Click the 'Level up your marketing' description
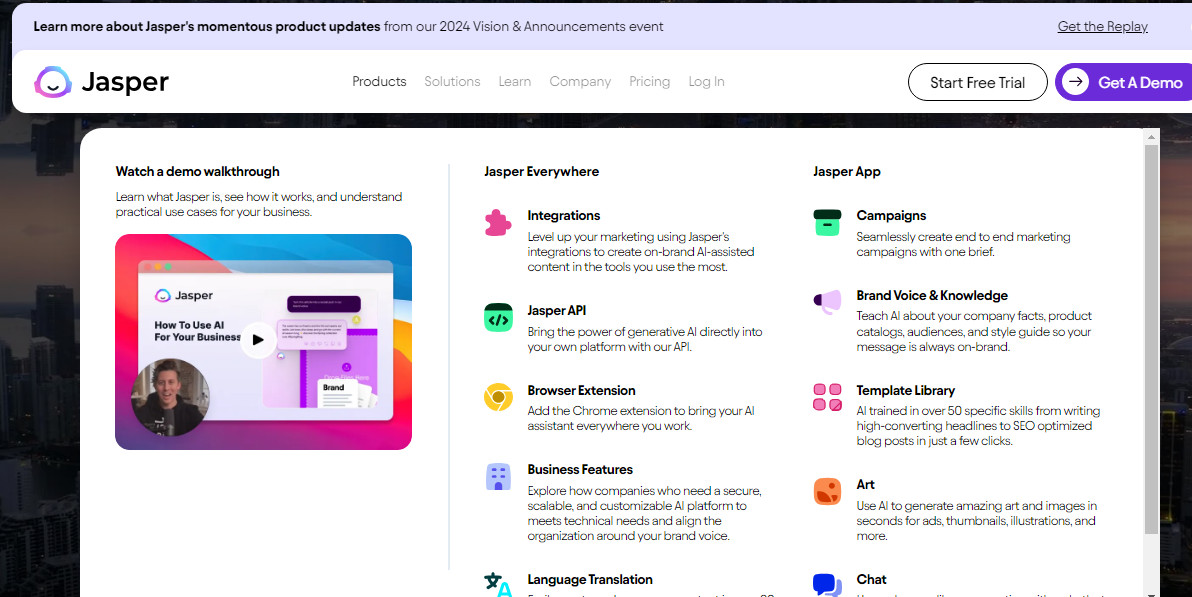The image size is (1192, 597). click(641, 252)
